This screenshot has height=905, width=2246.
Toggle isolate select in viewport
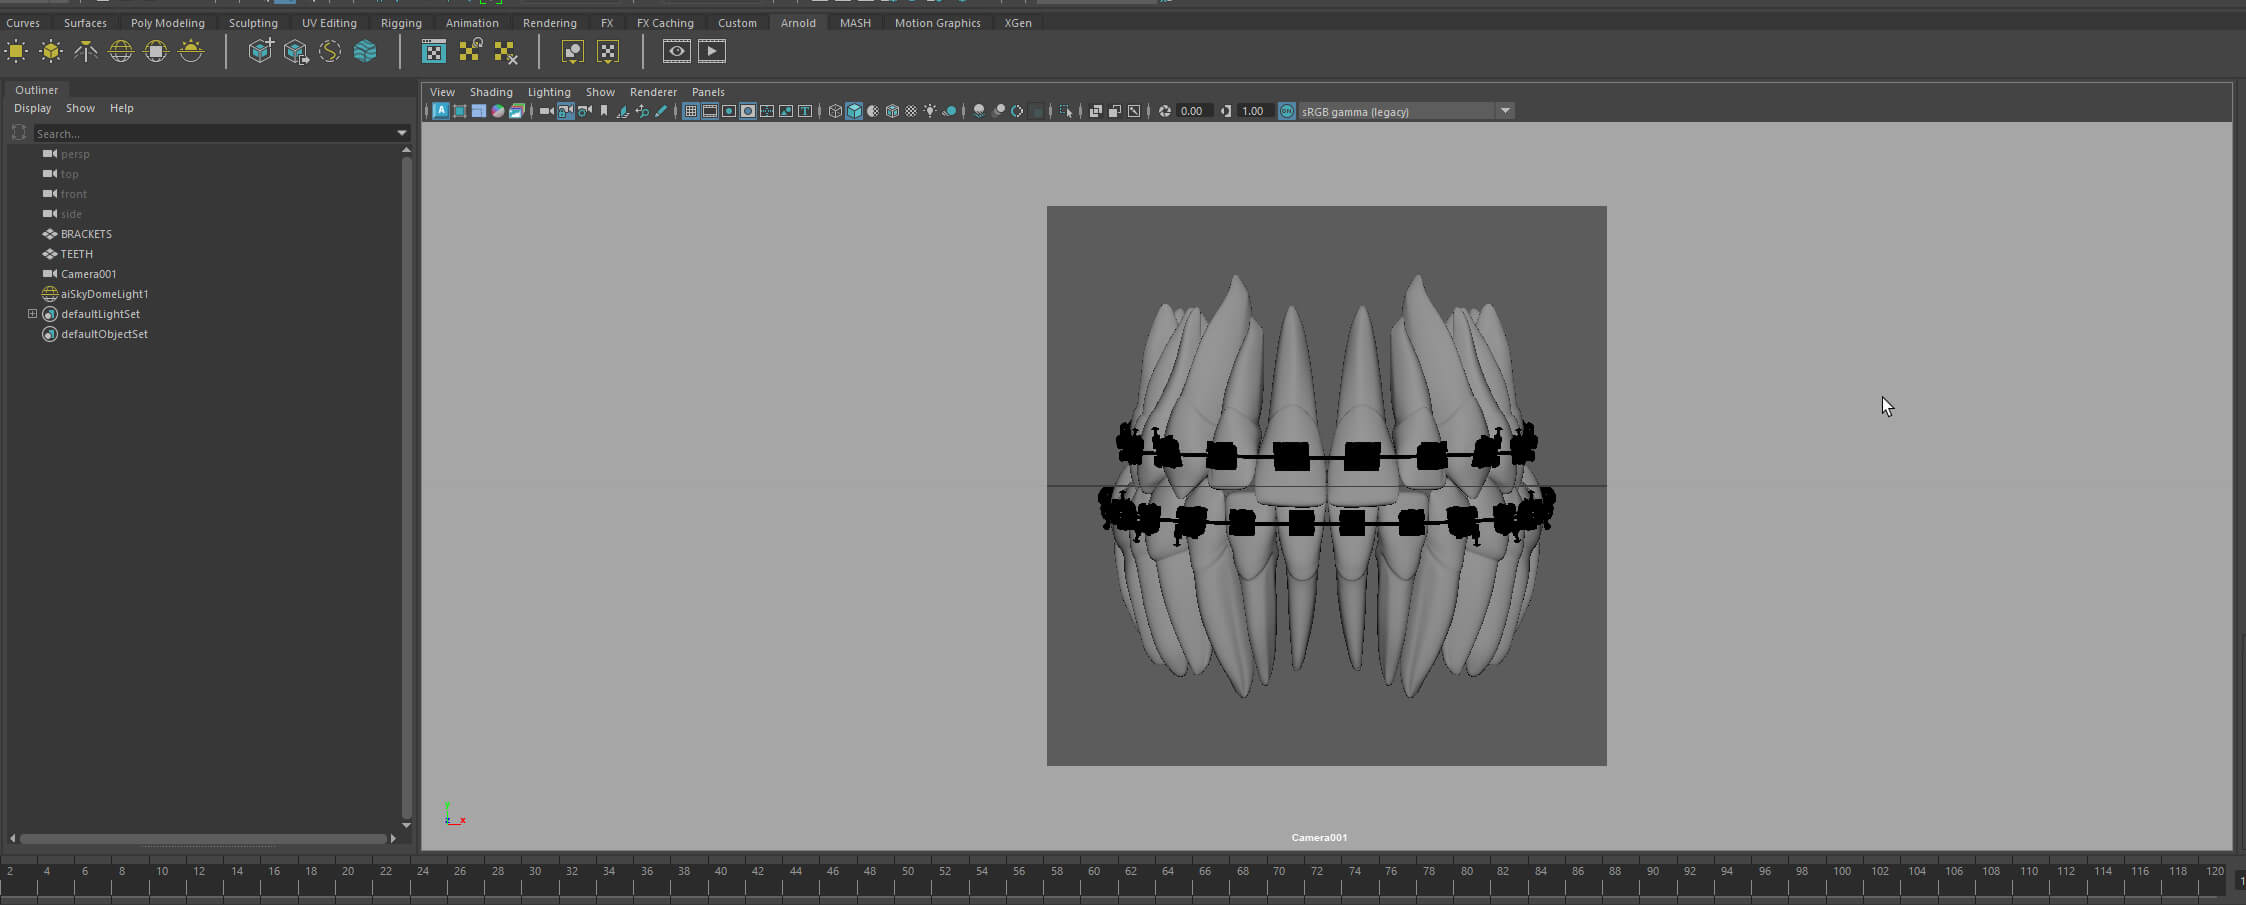pyautogui.click(x=1066, y=111)
